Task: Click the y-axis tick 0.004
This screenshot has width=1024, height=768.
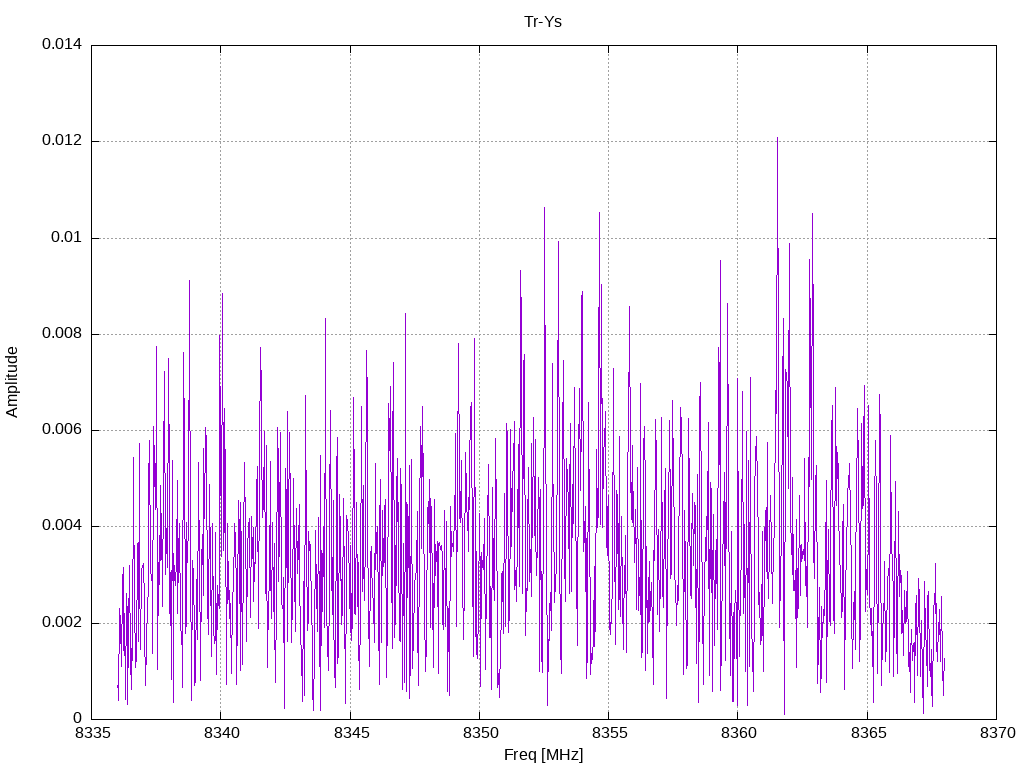Action: point(62,526)
